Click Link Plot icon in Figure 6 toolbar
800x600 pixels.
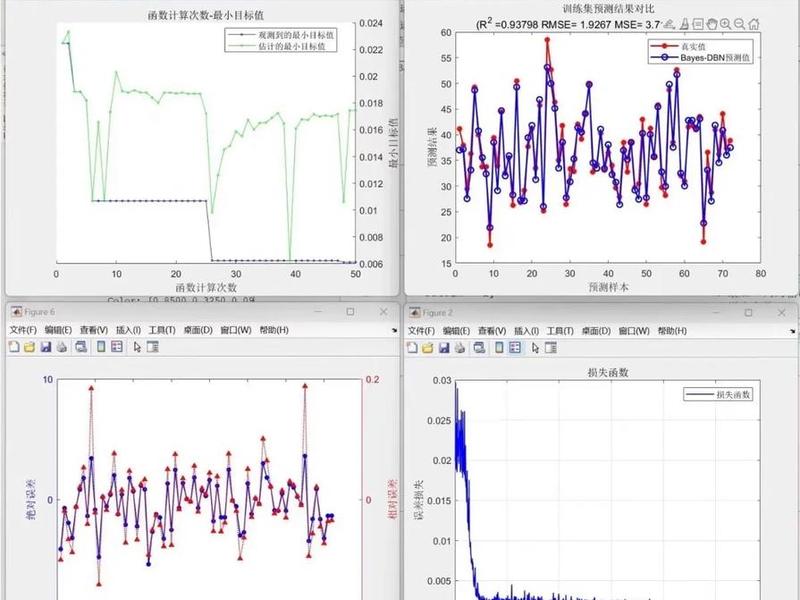(81, 347)
